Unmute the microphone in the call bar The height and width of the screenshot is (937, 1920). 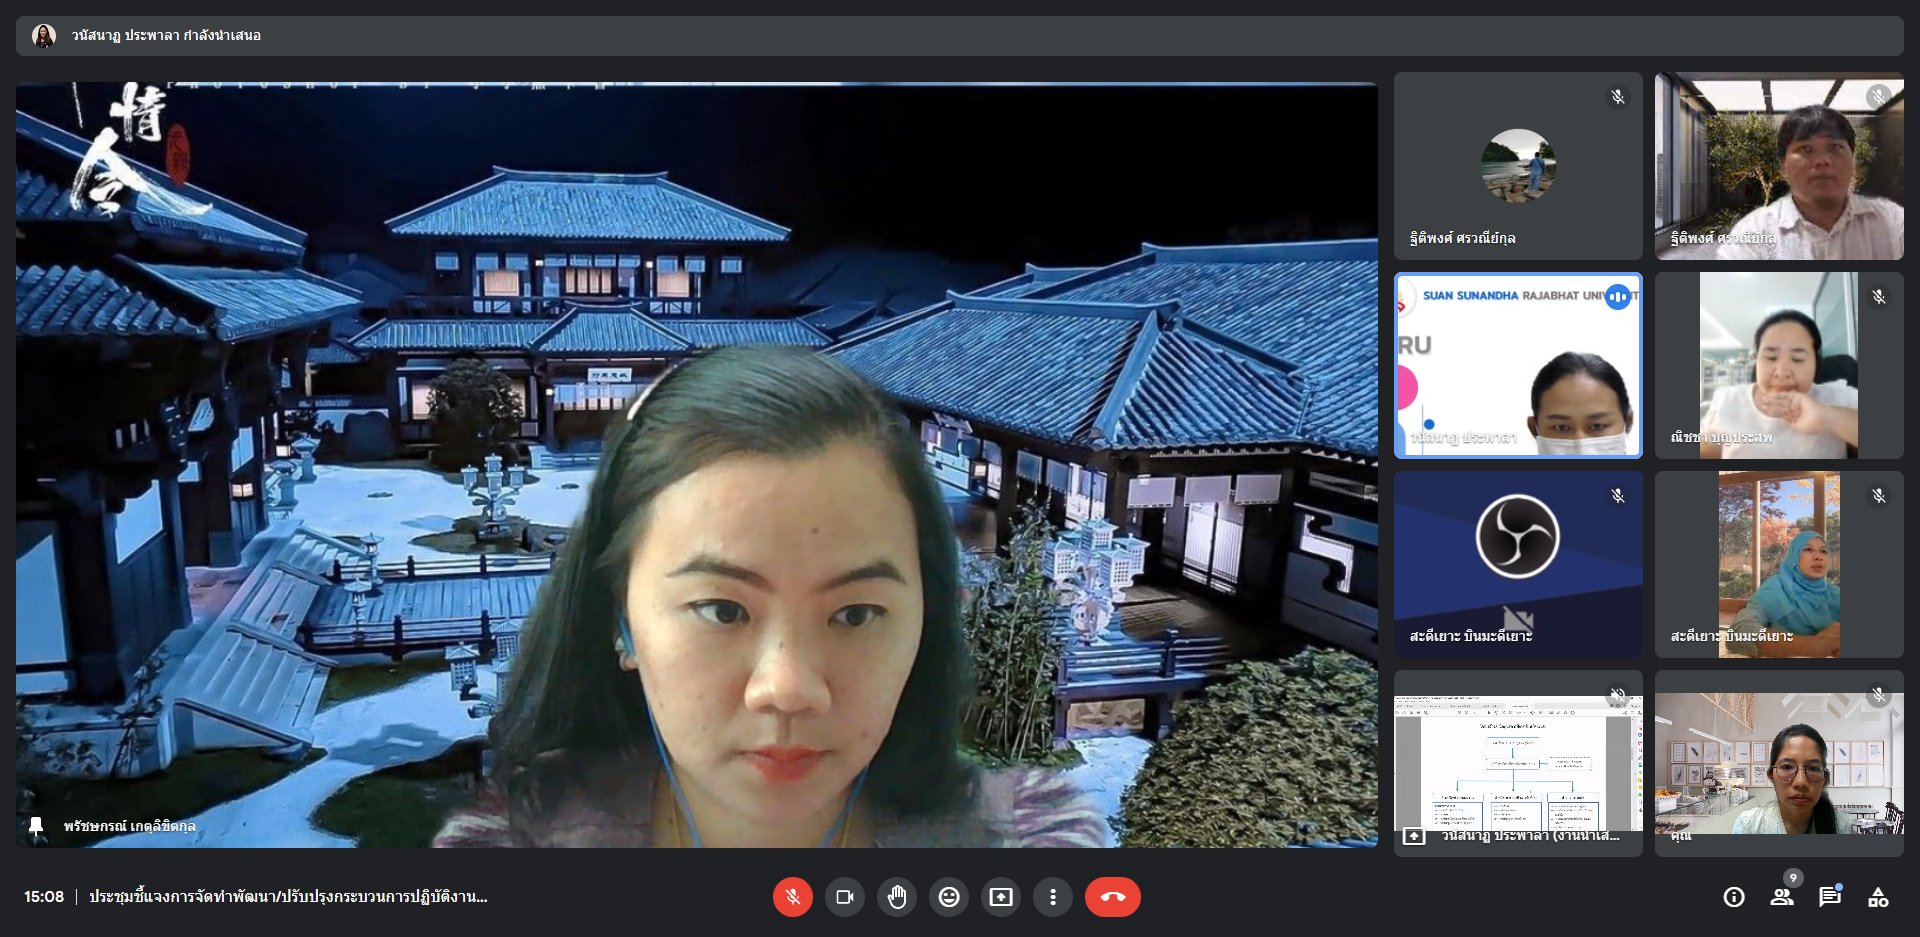[792, 897]
